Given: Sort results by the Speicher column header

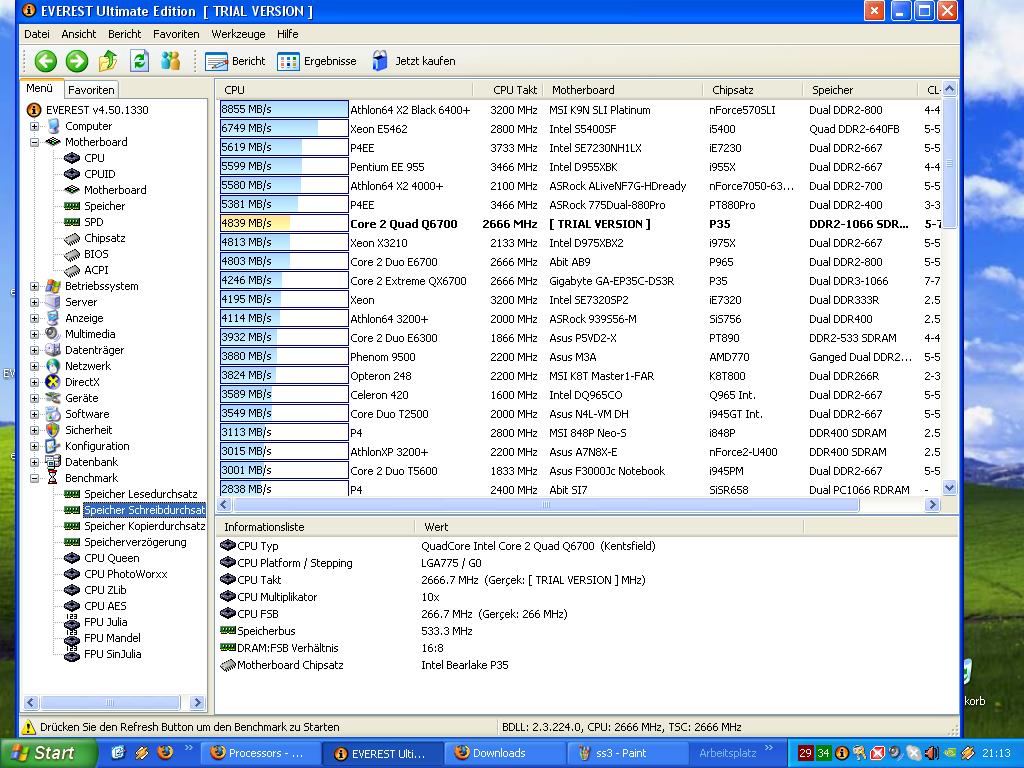Looking at the screenshot, I should [x=860, y=89].
